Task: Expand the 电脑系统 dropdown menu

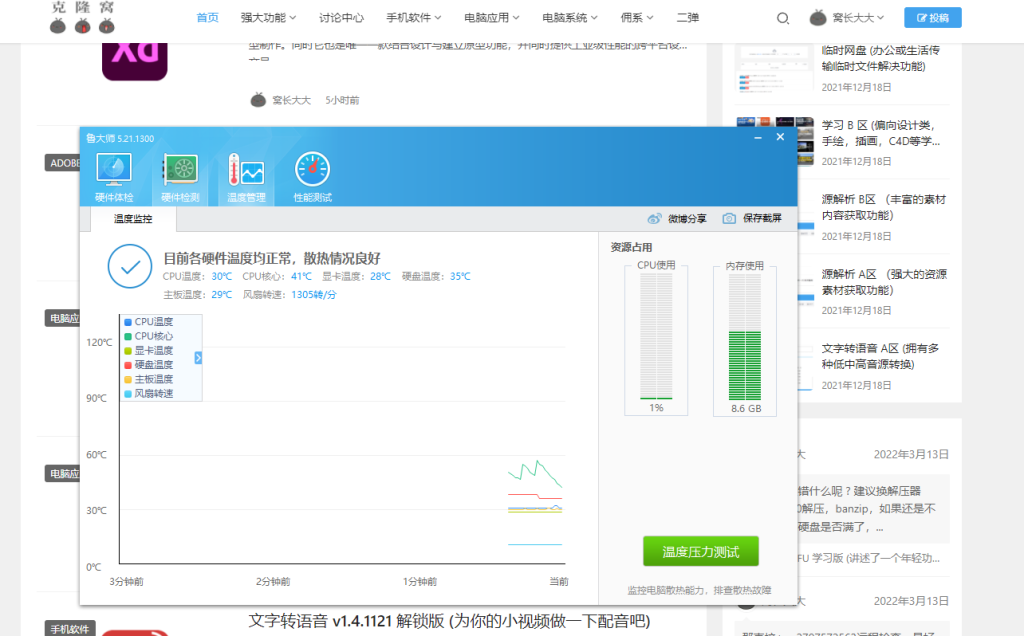Action: [570, 18]
